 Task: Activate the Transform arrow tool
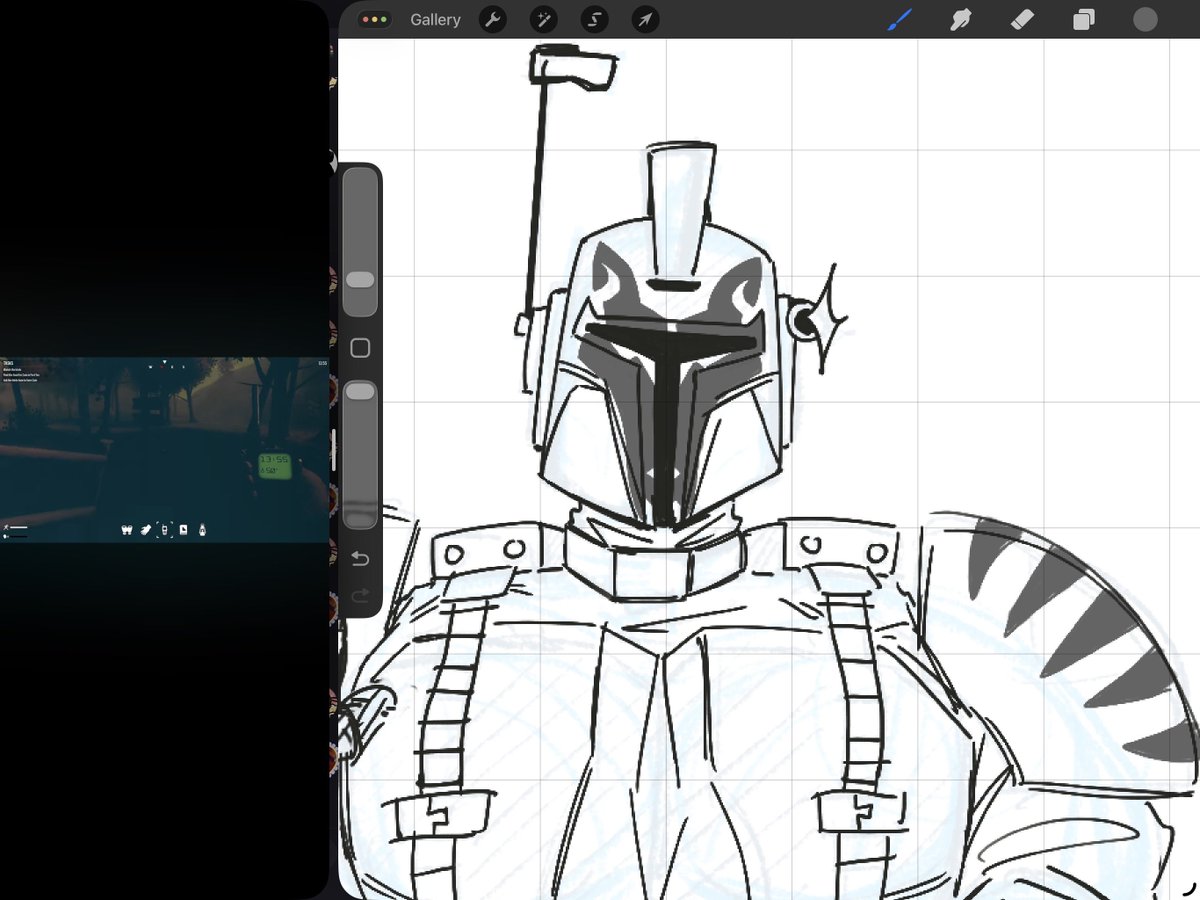point(646,19)
